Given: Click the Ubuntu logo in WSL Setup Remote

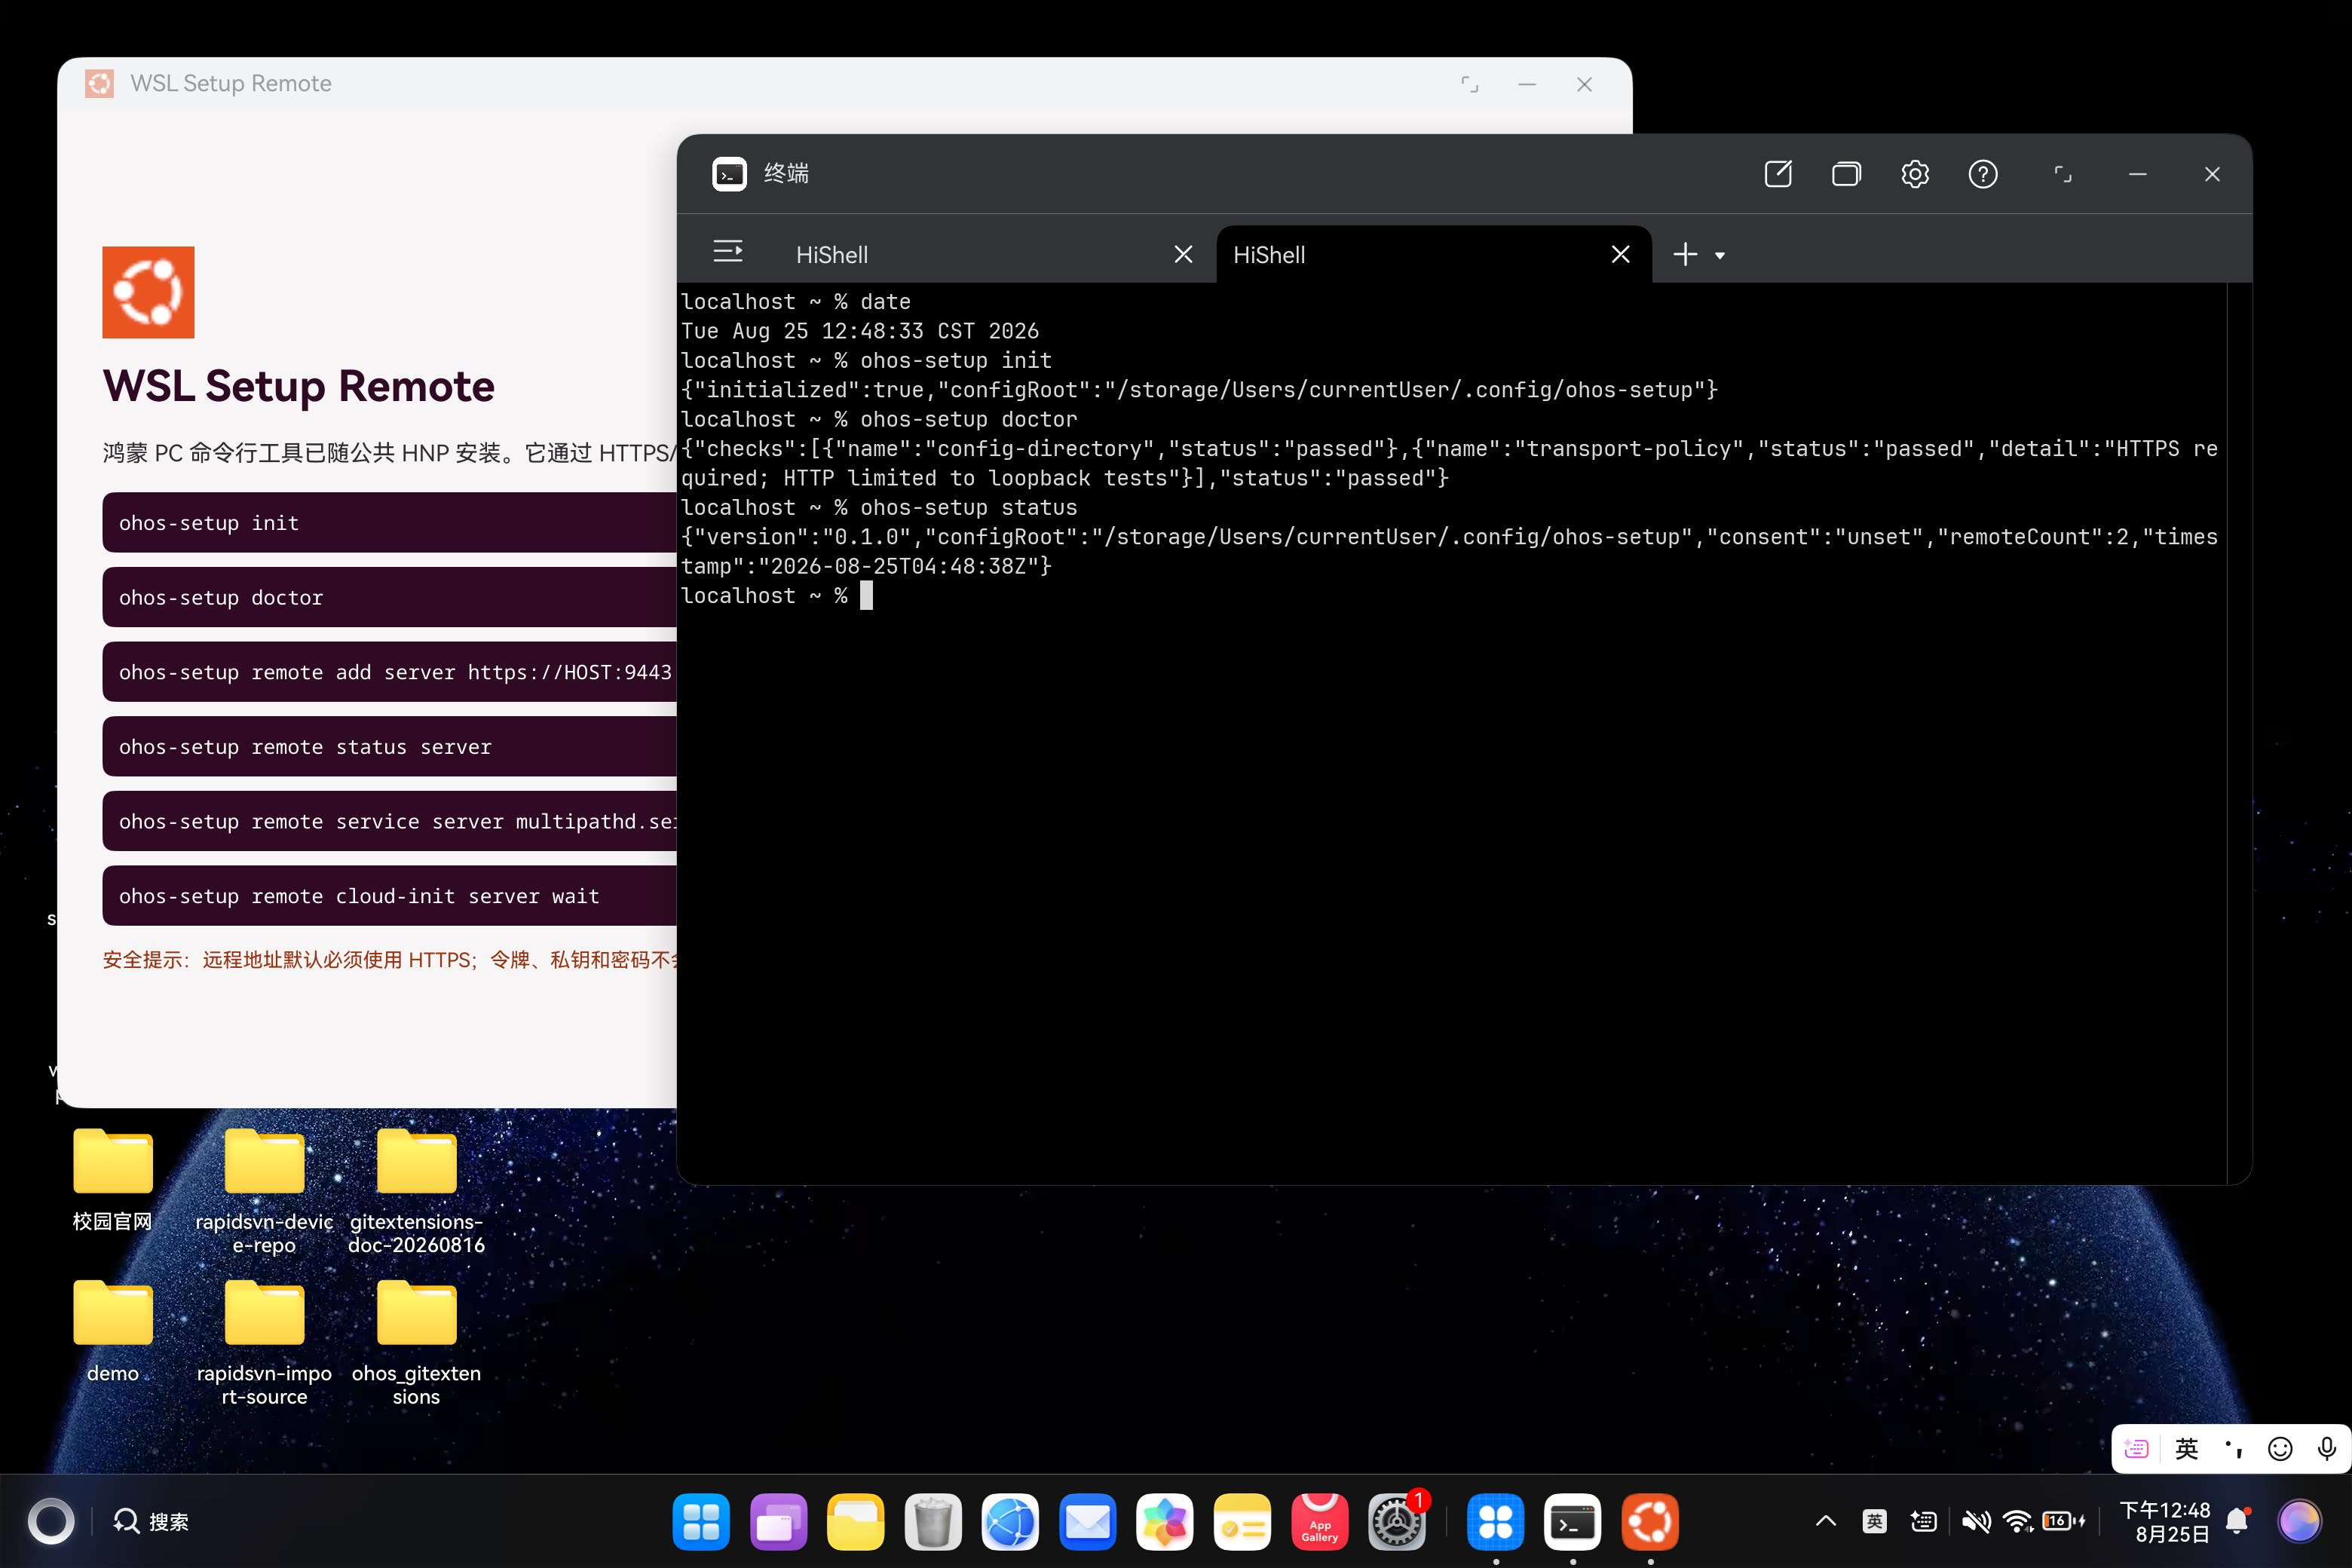Looking at the screenshot, I should click(x=148, y=292).
